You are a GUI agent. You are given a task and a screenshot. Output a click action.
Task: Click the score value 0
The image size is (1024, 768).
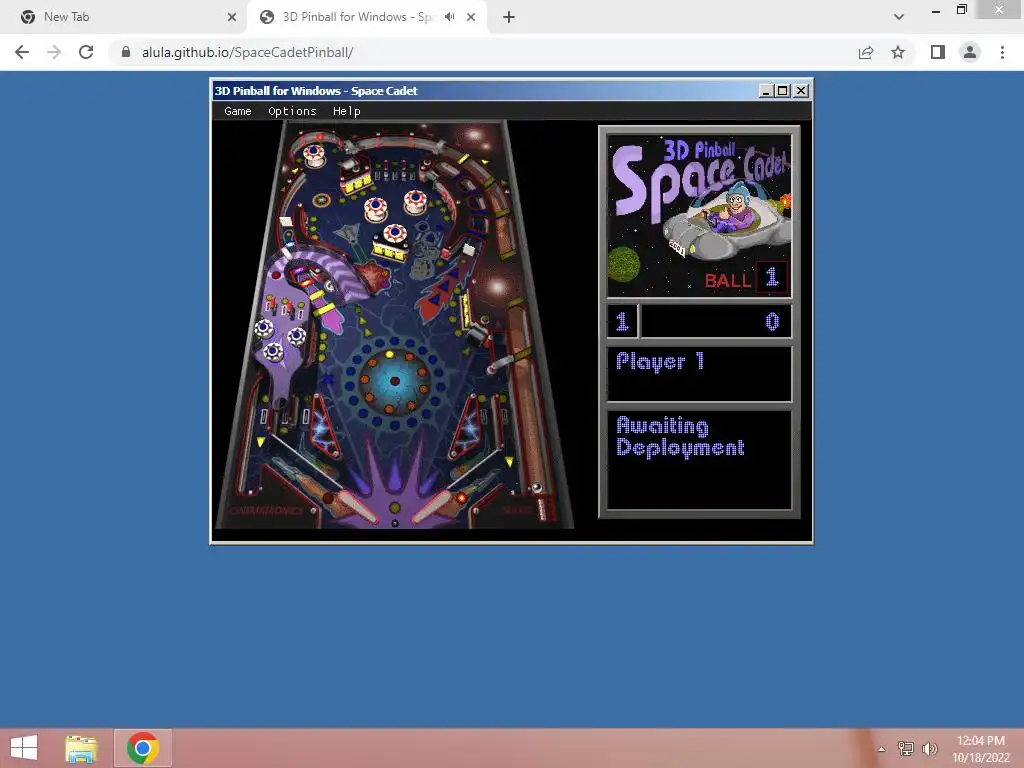(x=772, y=321)
